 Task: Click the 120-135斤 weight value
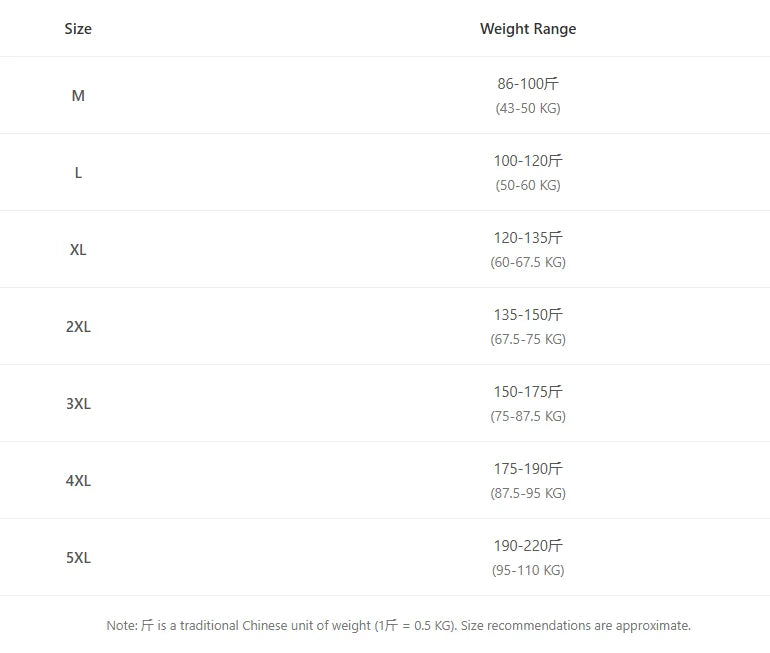coord(528,238)
